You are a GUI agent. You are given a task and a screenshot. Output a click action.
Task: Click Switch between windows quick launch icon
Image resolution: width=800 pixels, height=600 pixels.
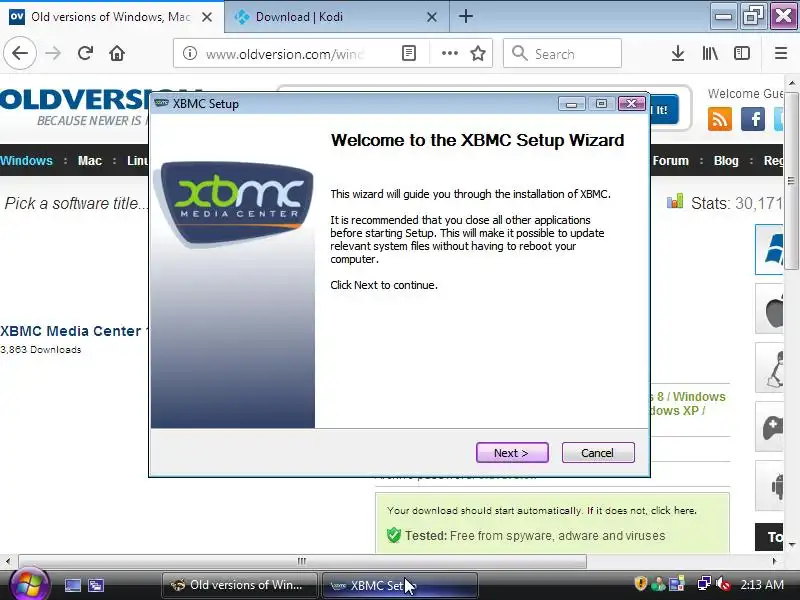pos(96,585)
